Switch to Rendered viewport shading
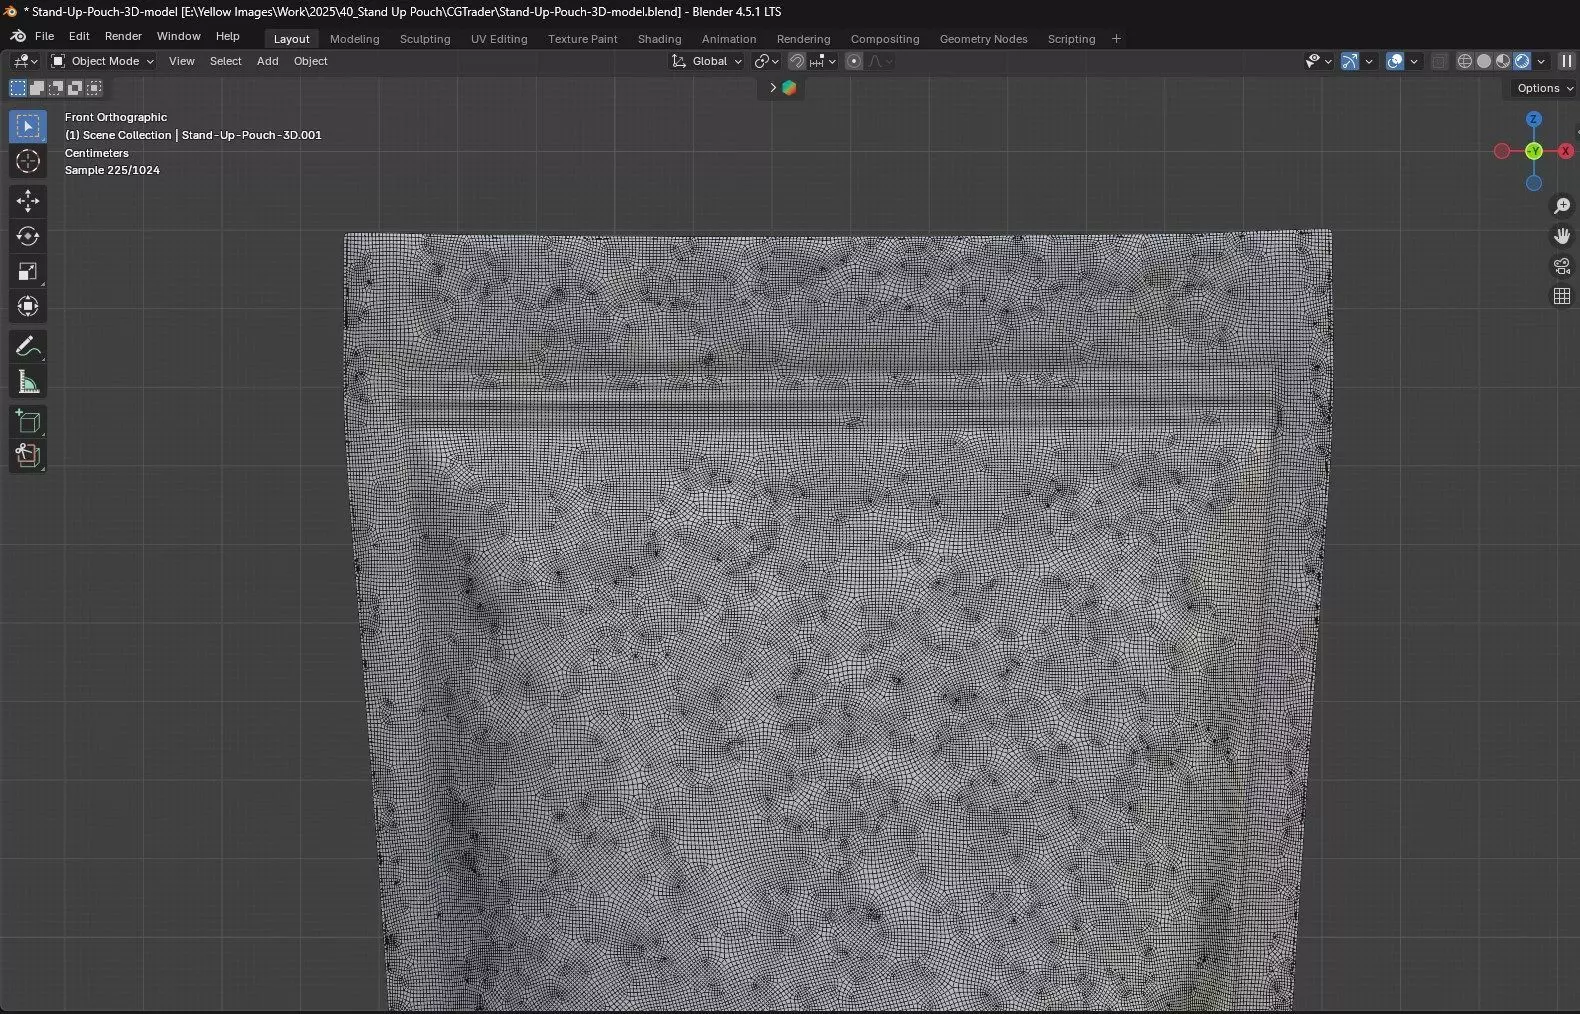Screen dimensions: 1580x1014 pyautogui.click(x=1522, y=61)
